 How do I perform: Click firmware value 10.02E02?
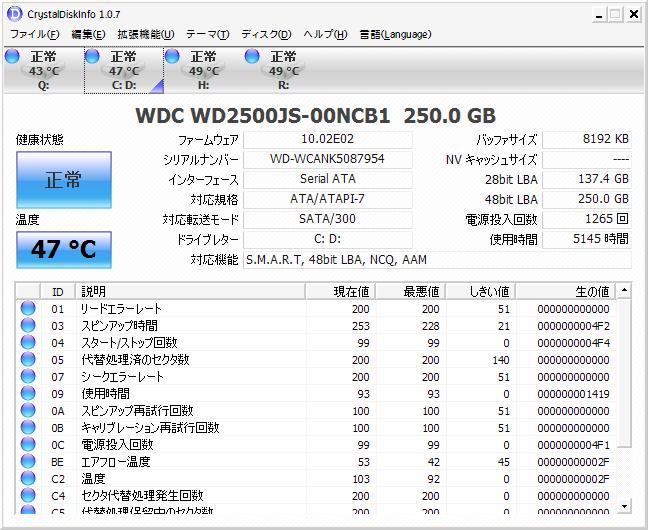328,139
